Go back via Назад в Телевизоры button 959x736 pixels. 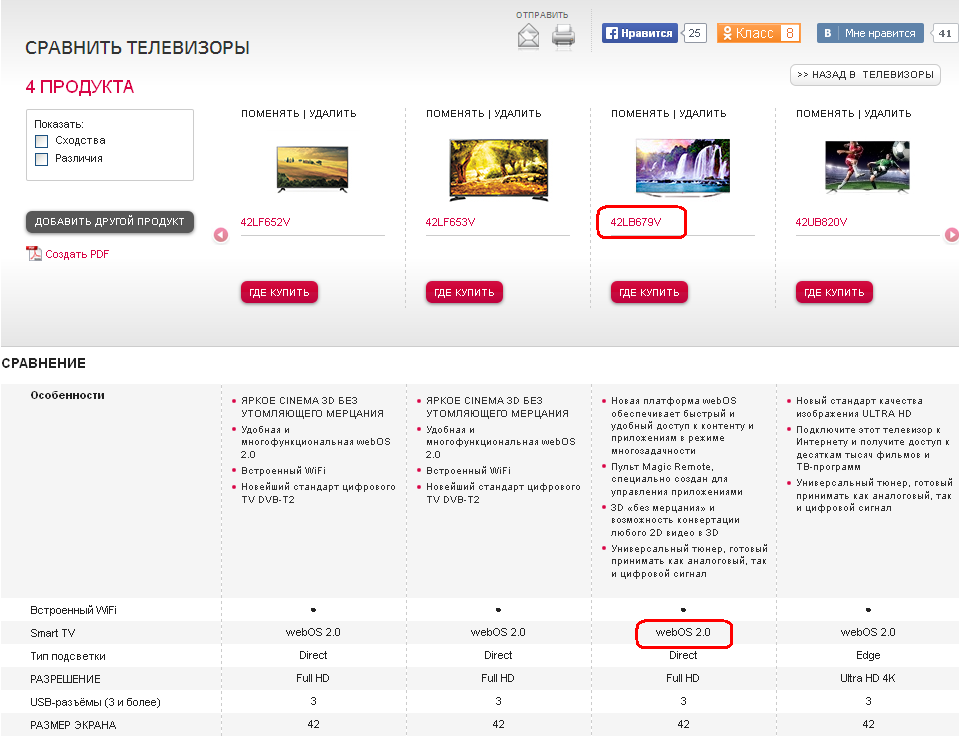[865, 74]
